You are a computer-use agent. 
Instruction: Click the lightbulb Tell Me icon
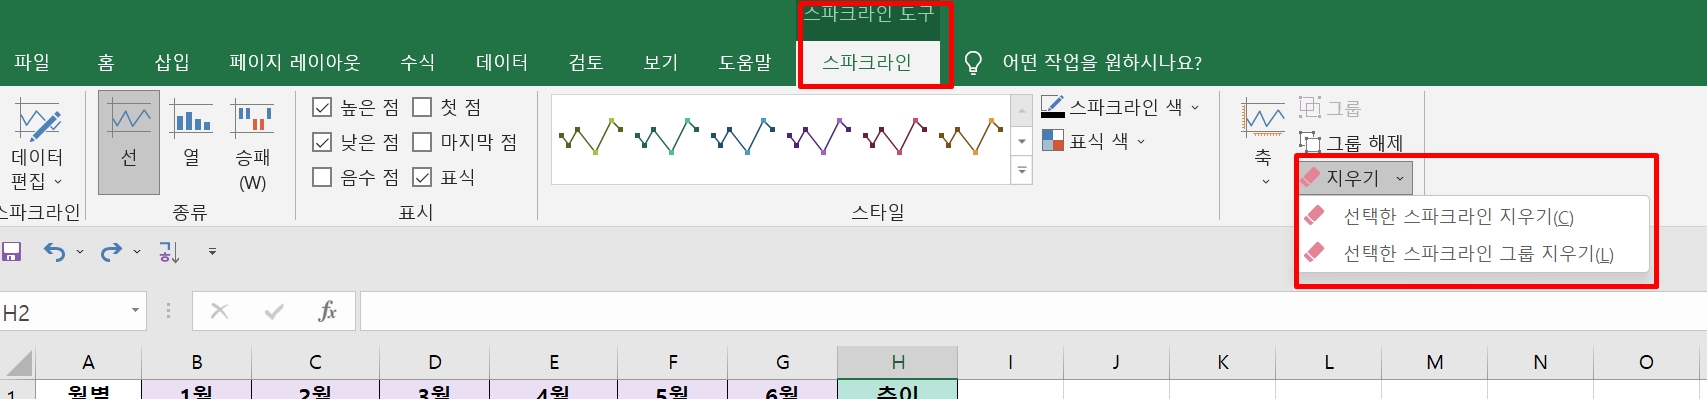tap(973, 63)
